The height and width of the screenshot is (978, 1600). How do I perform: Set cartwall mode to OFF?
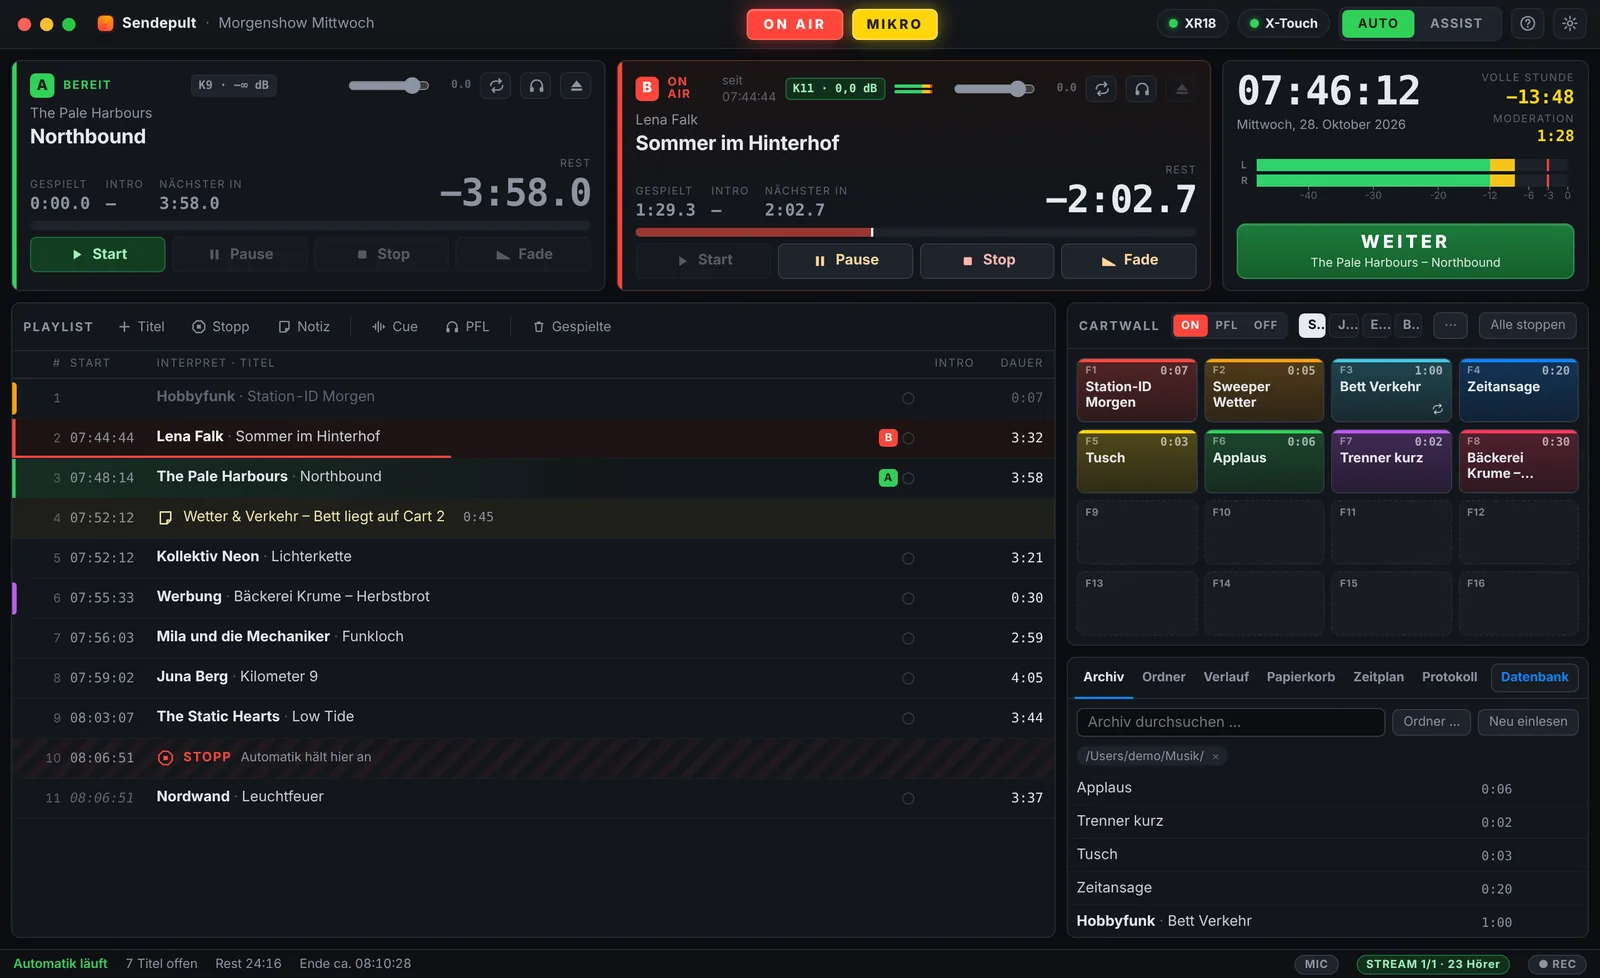click(x=1266, y=326)
